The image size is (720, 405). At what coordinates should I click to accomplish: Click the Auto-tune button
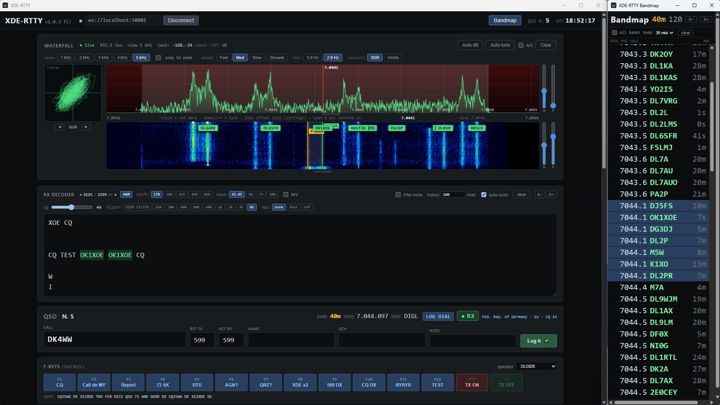(x=500, y=45)
